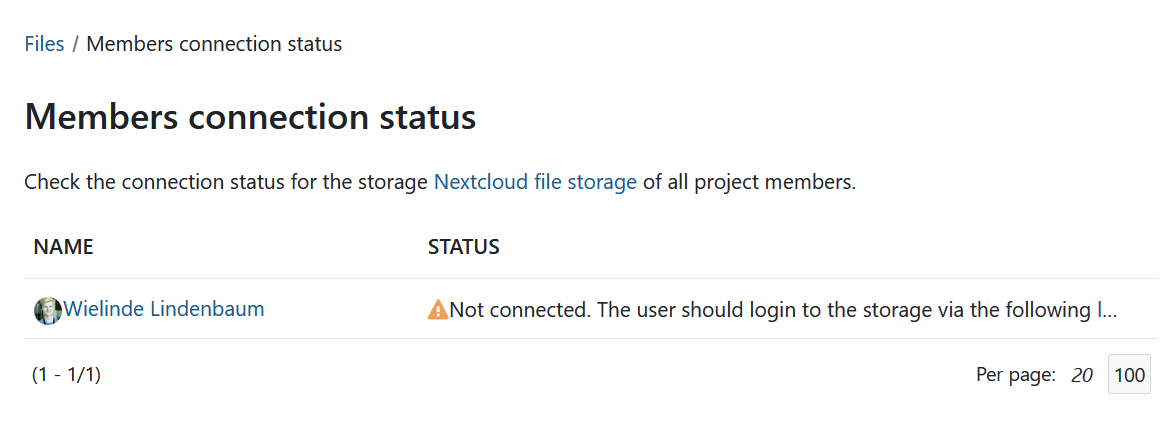Select 20 items per page

coord(1081,376)
